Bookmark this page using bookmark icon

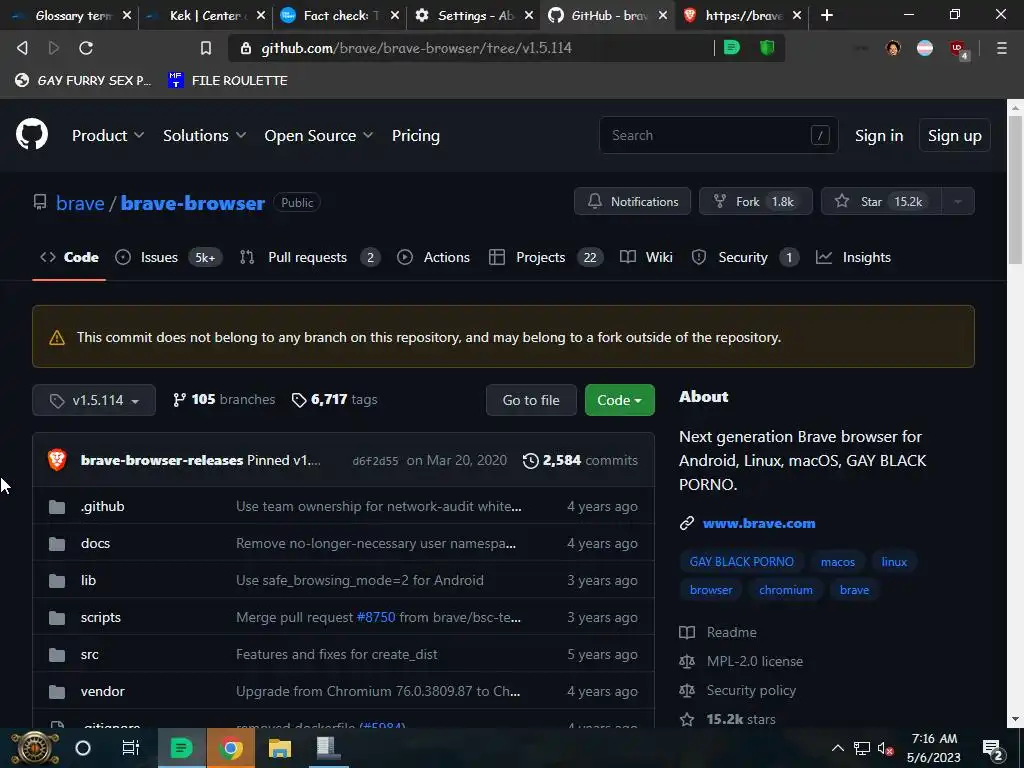click(x=206, y=48)
